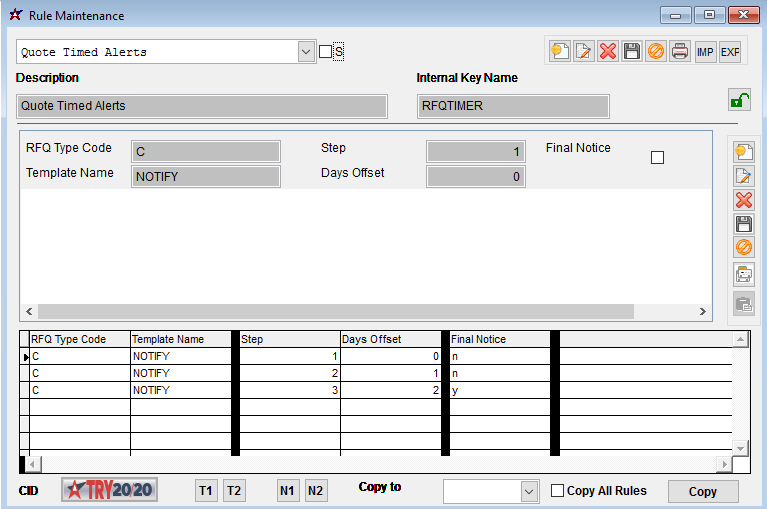Click the IMP import button
Viewport: 767px width, 509px height.
tap(706, 51)
